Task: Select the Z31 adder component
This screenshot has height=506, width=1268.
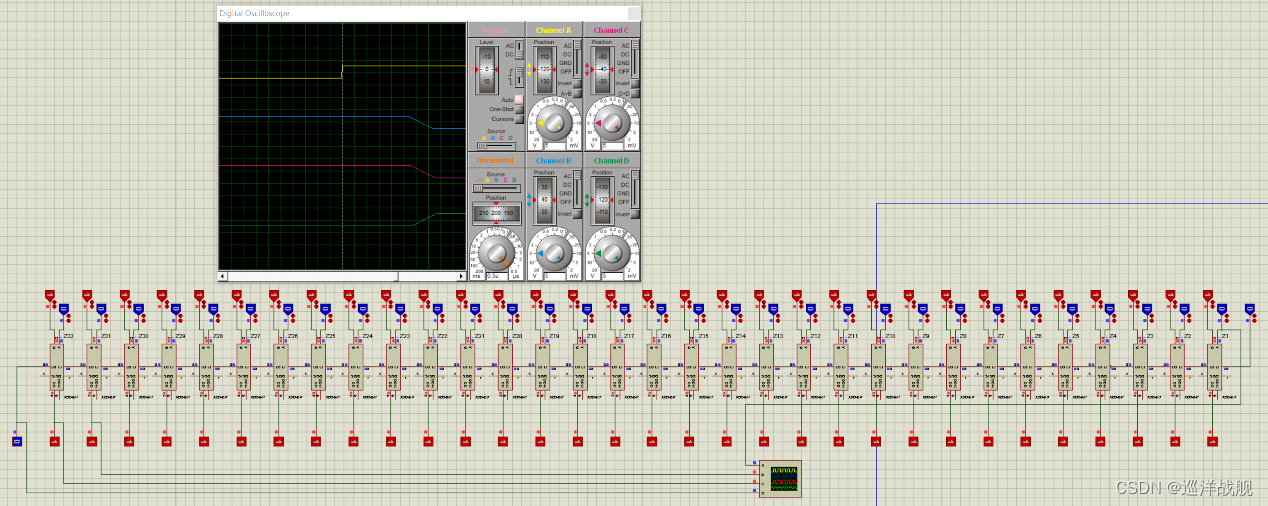Action: pos(94,366)
